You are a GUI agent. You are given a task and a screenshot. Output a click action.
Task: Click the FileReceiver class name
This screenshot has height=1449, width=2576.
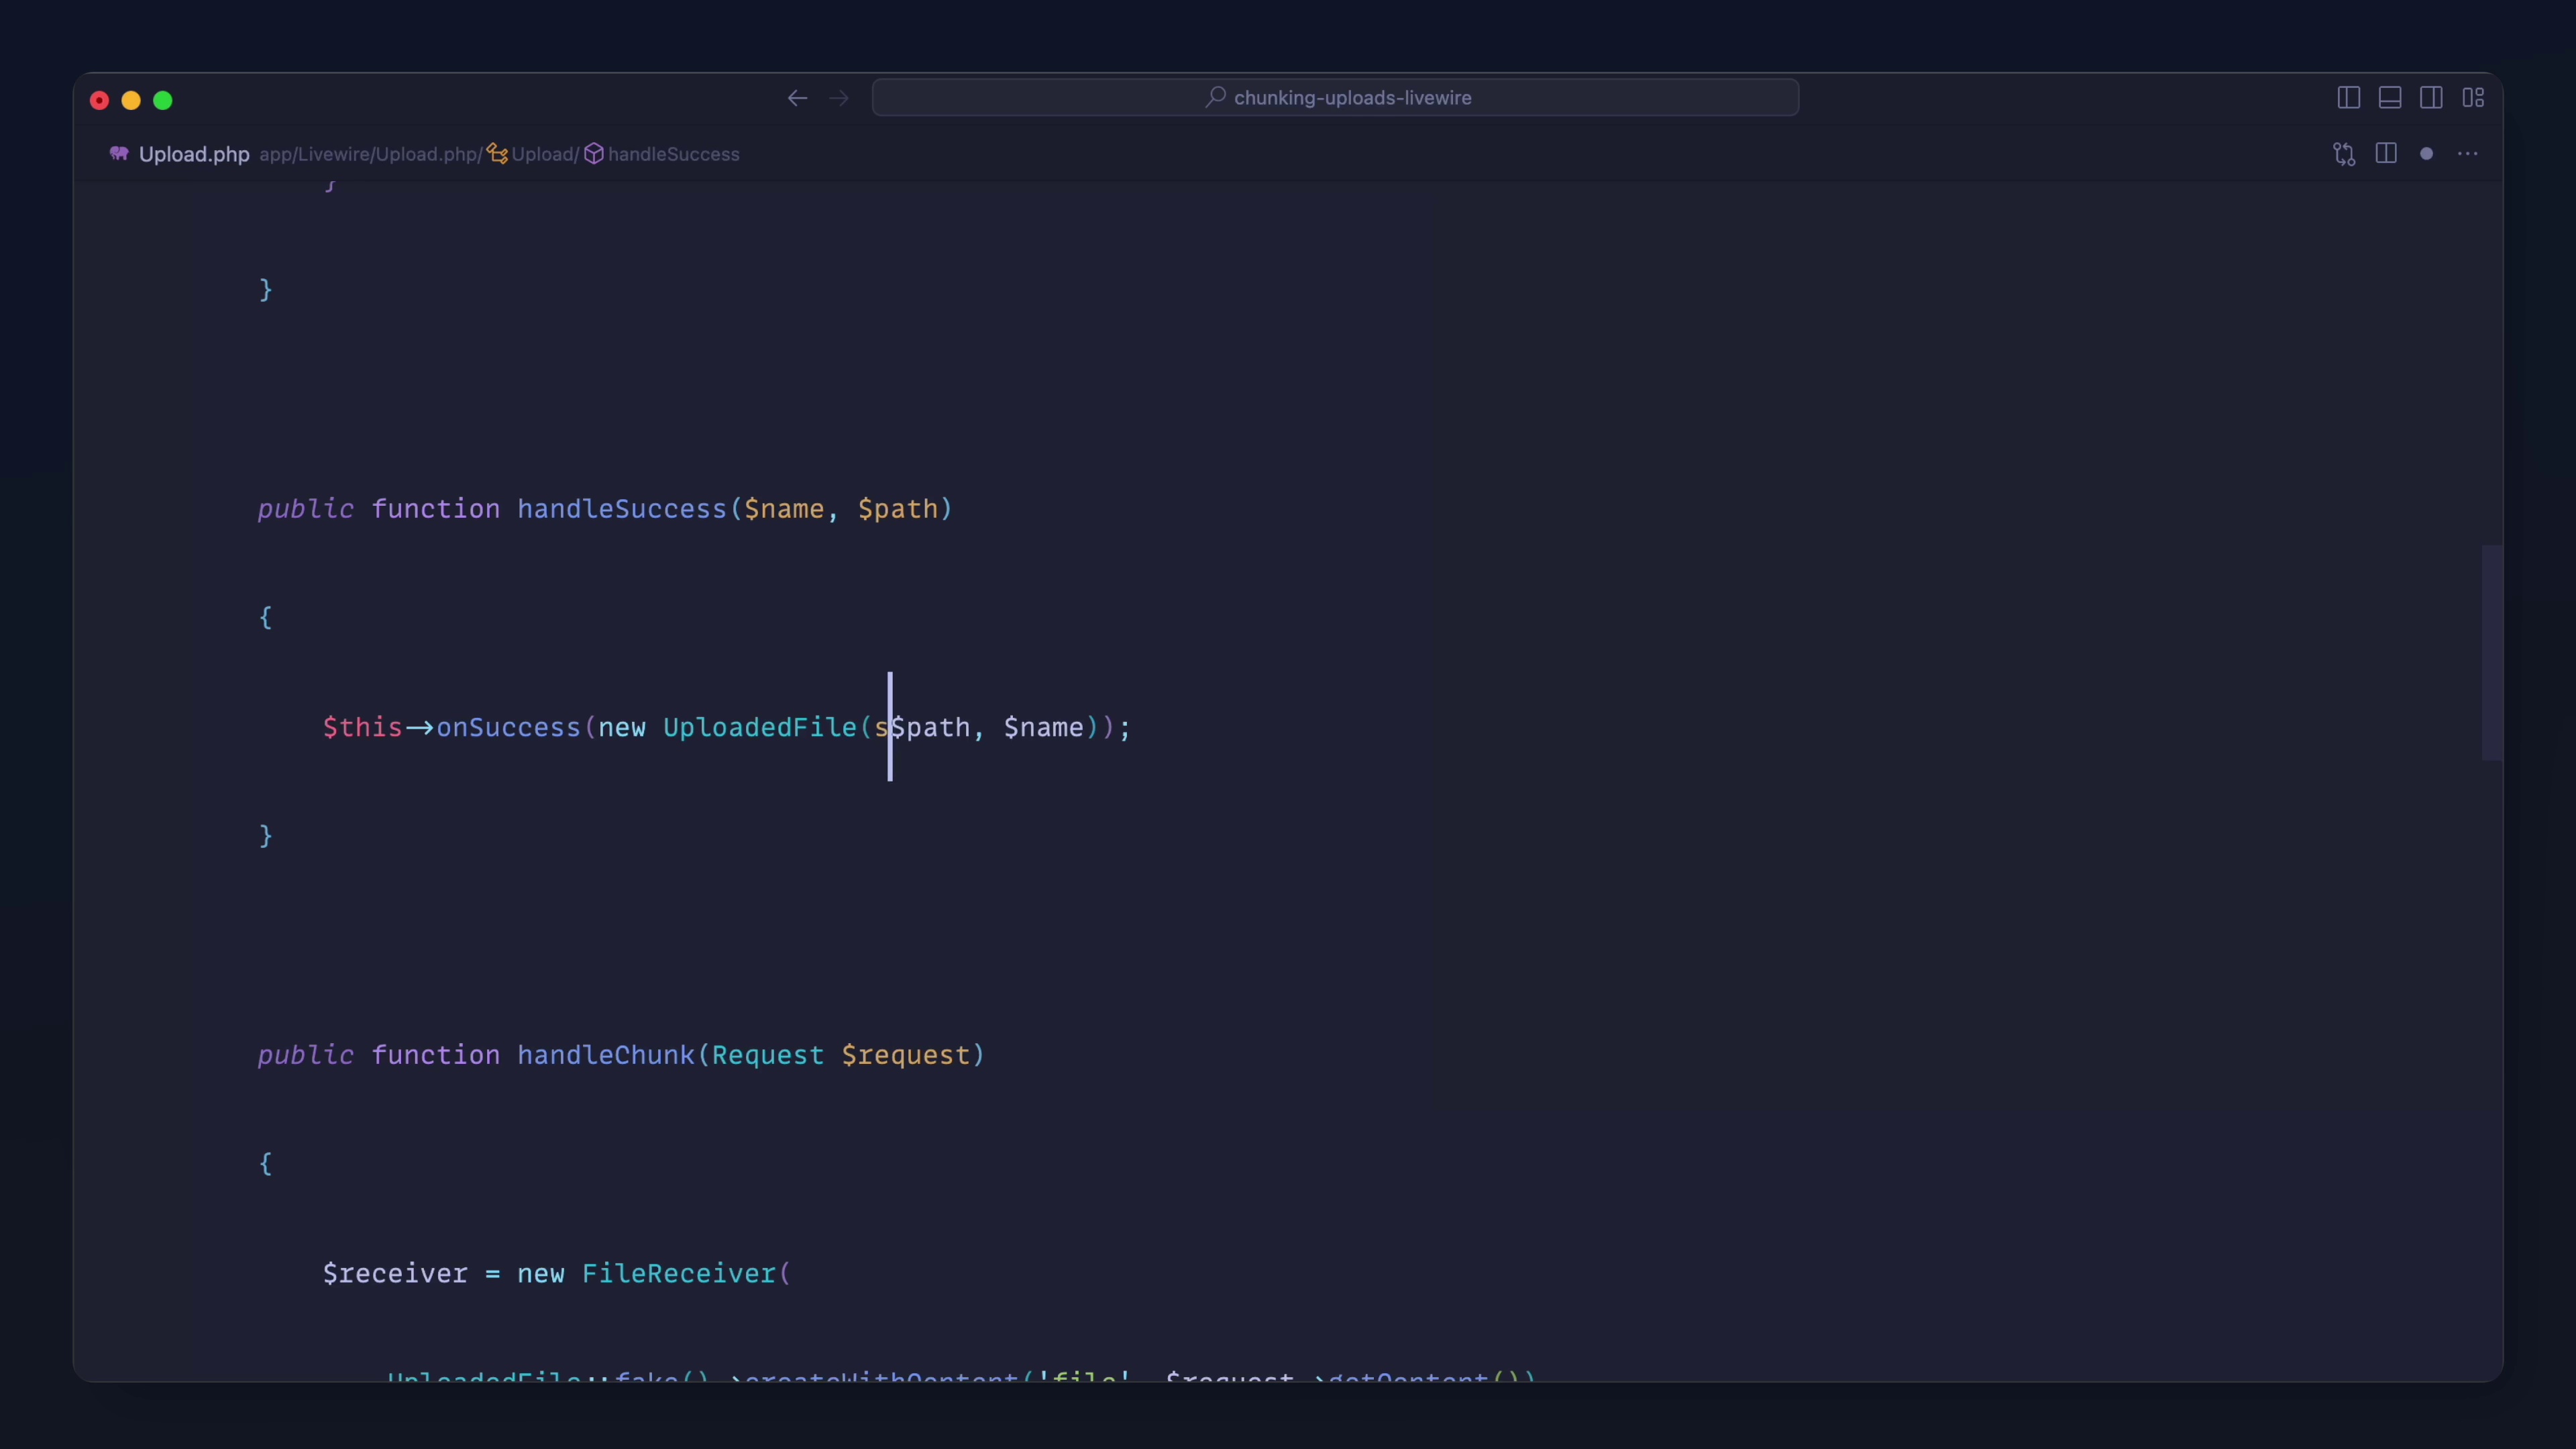679,1273
